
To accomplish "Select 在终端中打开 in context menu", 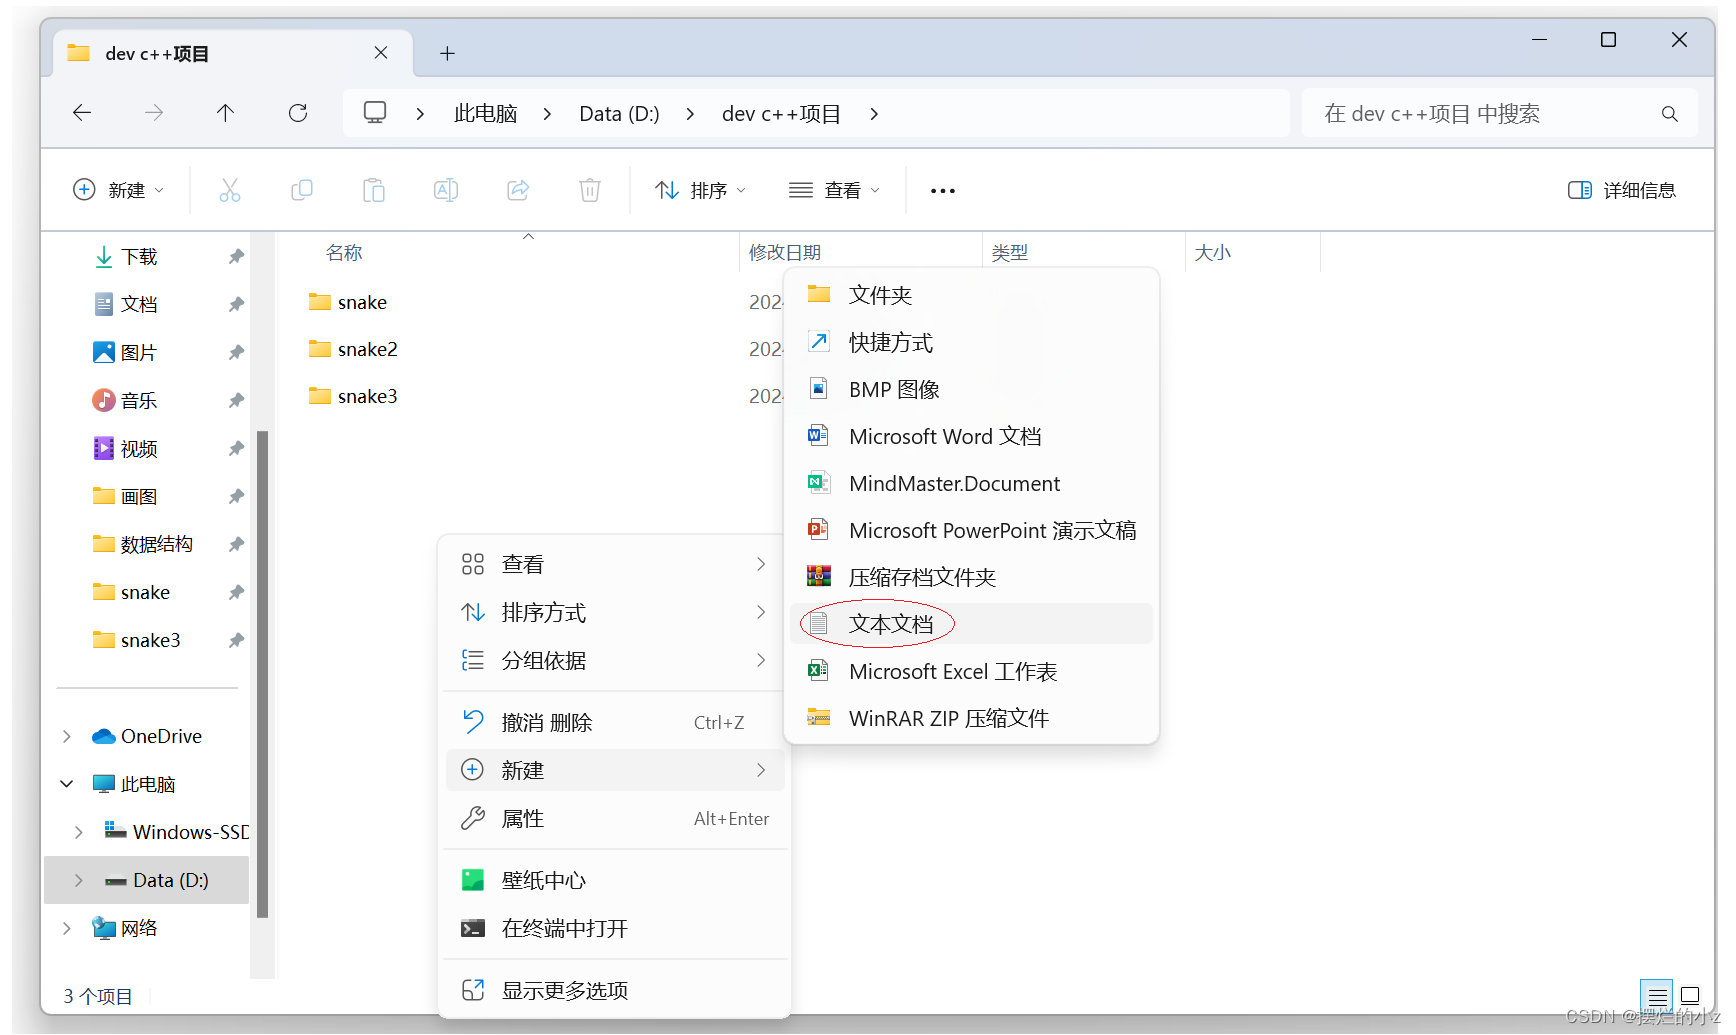I will 614,928.
